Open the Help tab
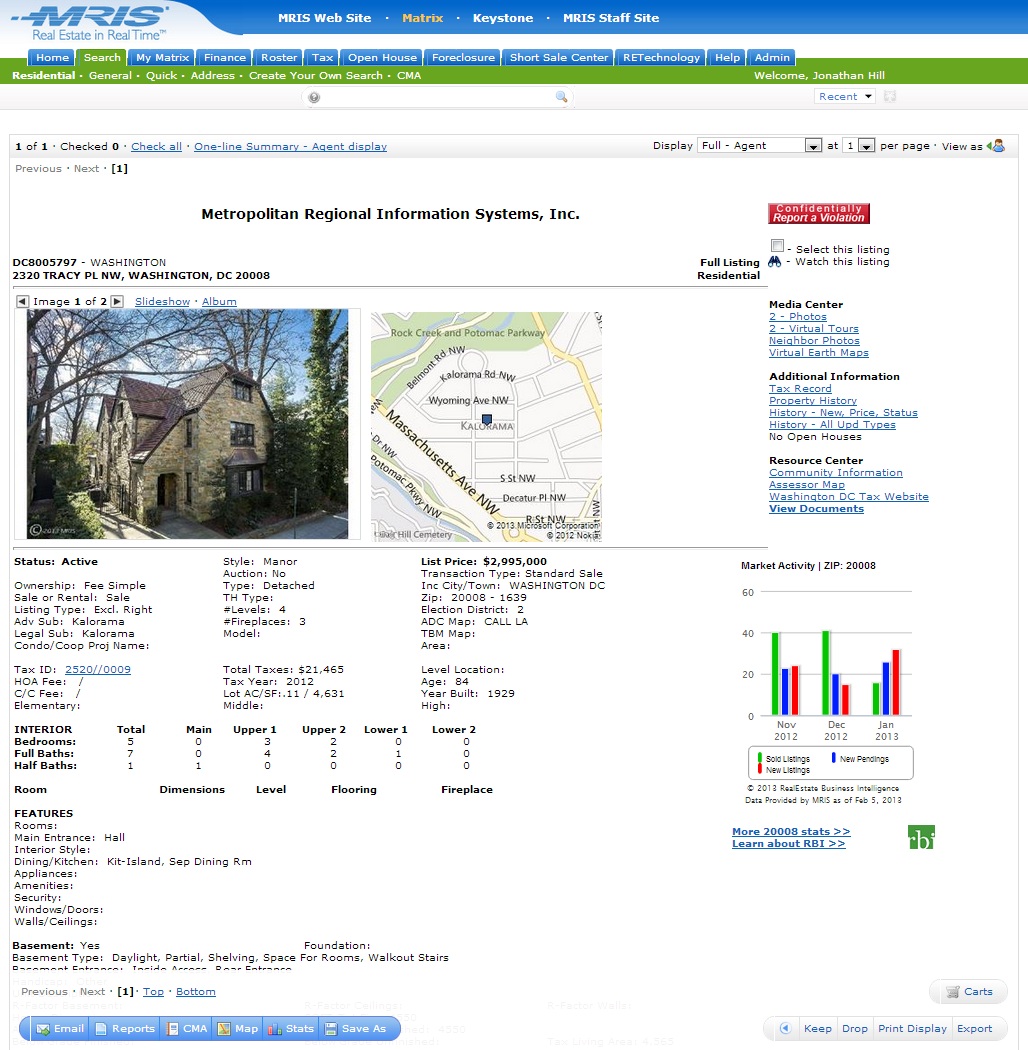 click(x=727, y=58)
